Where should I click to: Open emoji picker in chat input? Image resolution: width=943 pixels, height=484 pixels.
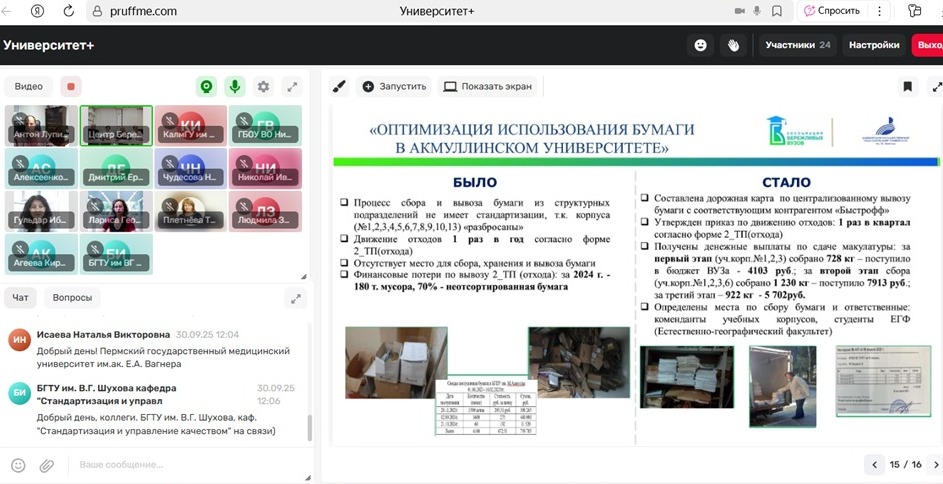click(18, 465)
